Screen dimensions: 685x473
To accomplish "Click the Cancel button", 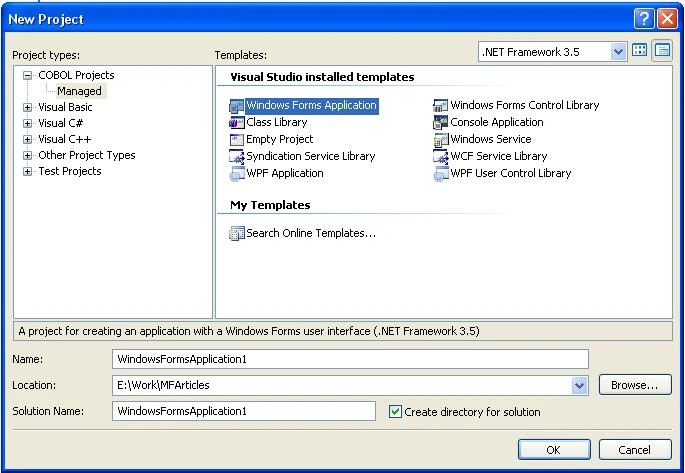I will 635,450.
